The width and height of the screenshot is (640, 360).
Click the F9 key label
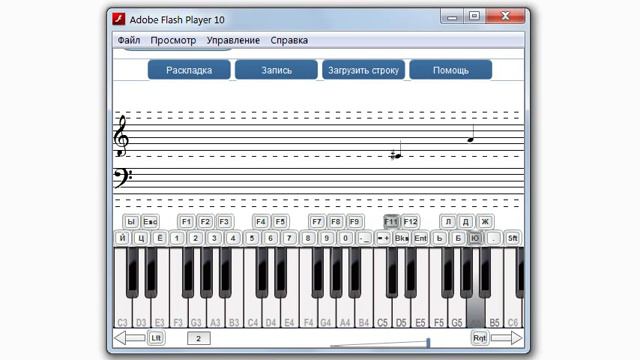click(354, 222)
